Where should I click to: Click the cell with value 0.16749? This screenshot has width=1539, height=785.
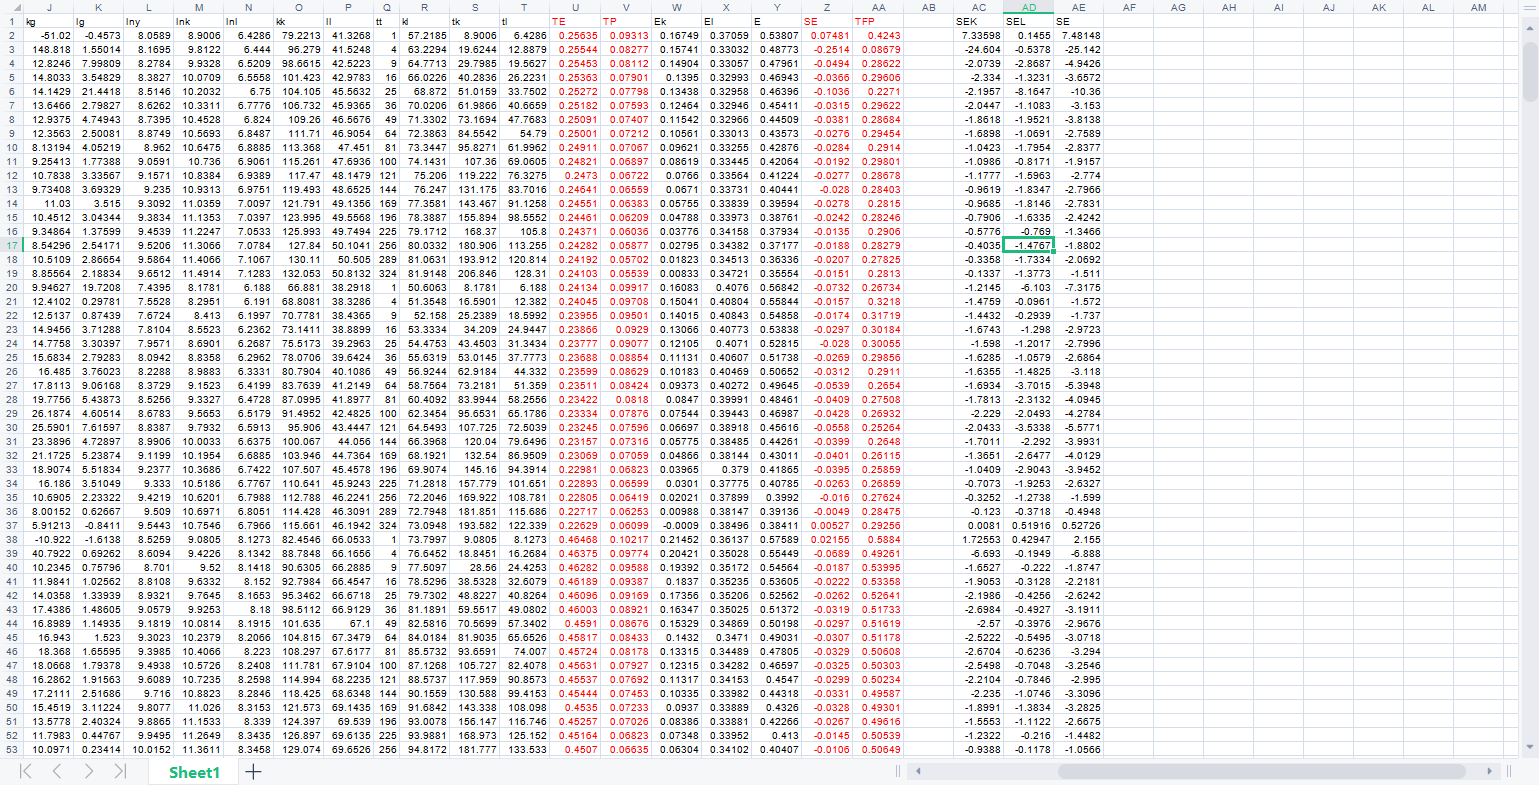click(x=676, y=35)
